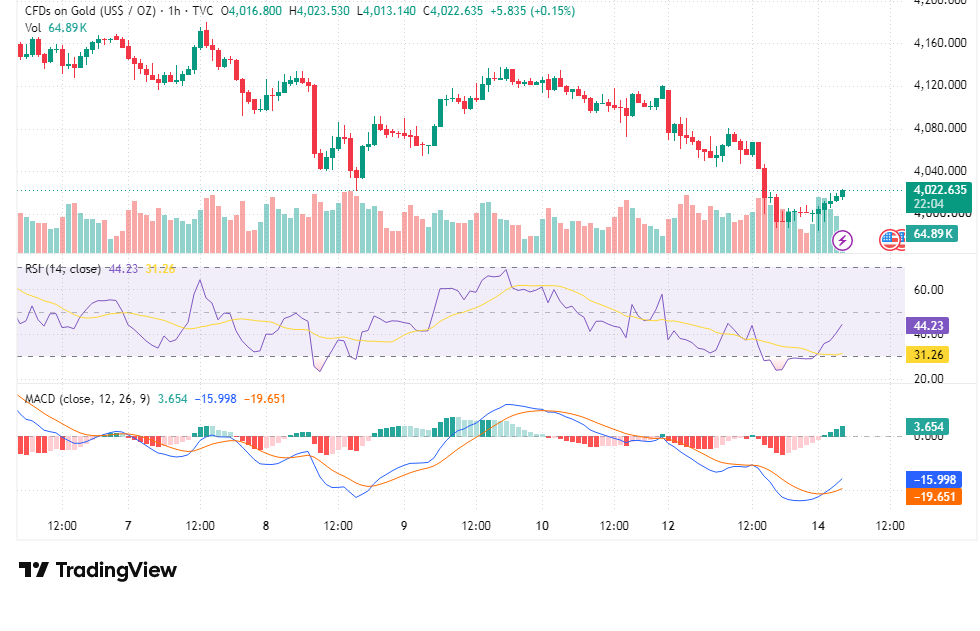This screenshot has width=980, height=631.
Task: Click the Vol indicator legend label
Action: click(33, 27)
